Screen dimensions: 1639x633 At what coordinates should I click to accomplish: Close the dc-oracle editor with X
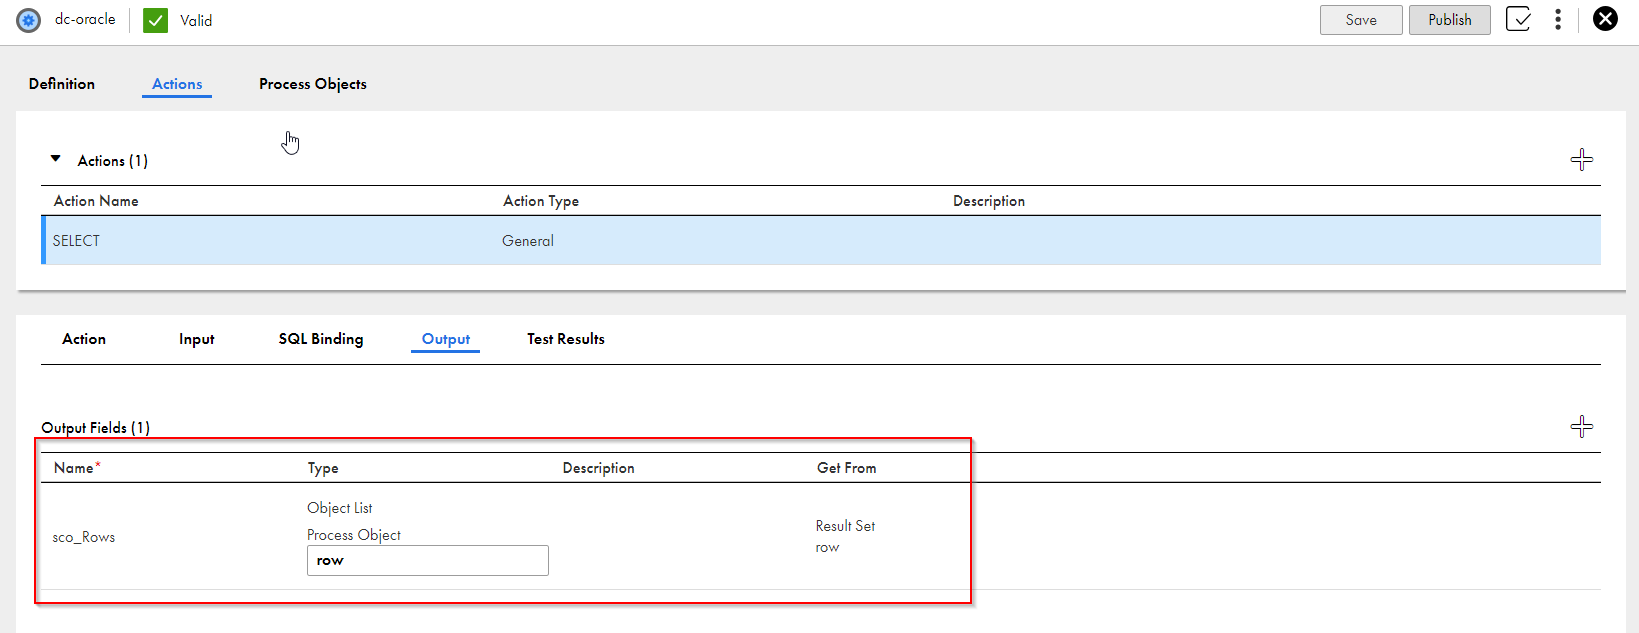1605,19
